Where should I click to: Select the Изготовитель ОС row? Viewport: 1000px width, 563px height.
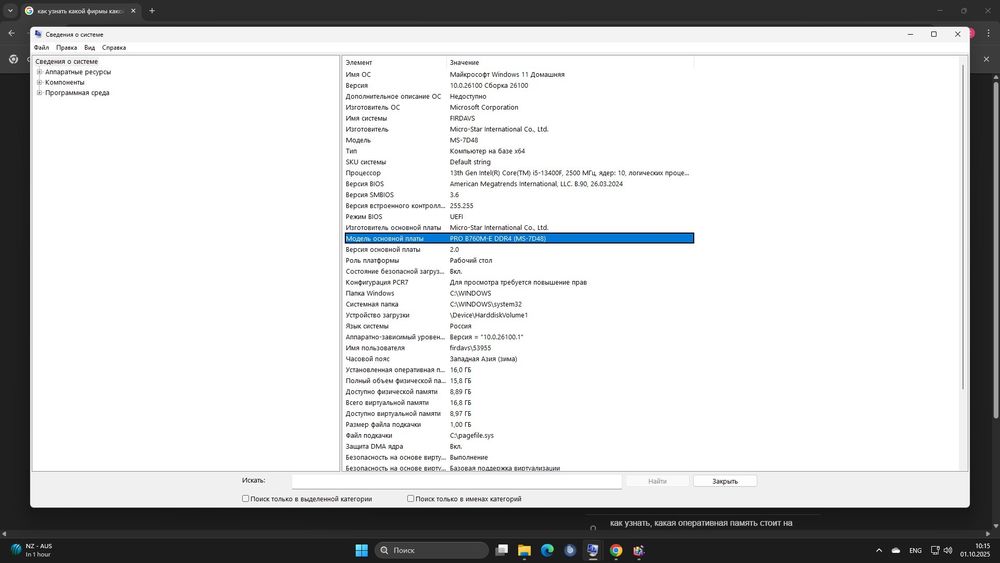click(x=518, y=107)
